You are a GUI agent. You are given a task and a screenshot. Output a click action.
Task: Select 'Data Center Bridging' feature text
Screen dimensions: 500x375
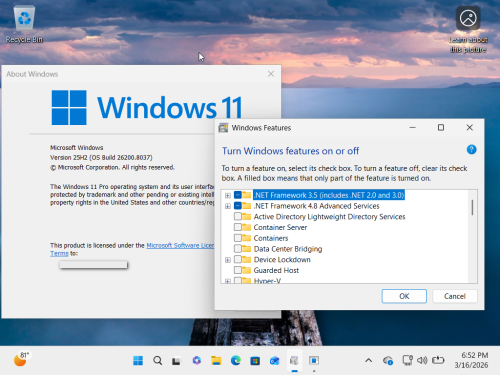pyautogui.click(x=288, y=249)
